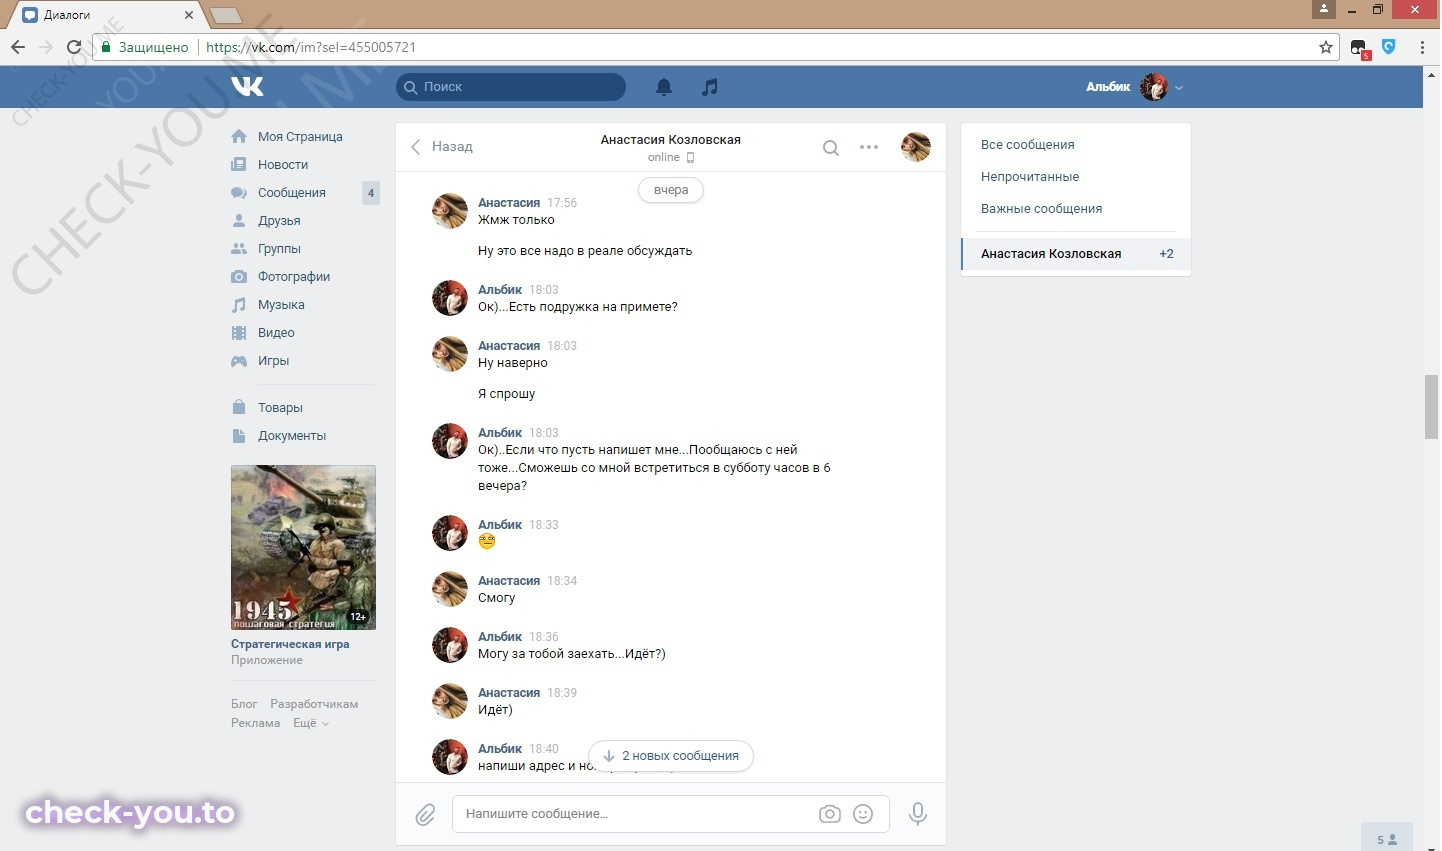
Task: Open Группы in the sidebar
Action: (x=279, y=249)
